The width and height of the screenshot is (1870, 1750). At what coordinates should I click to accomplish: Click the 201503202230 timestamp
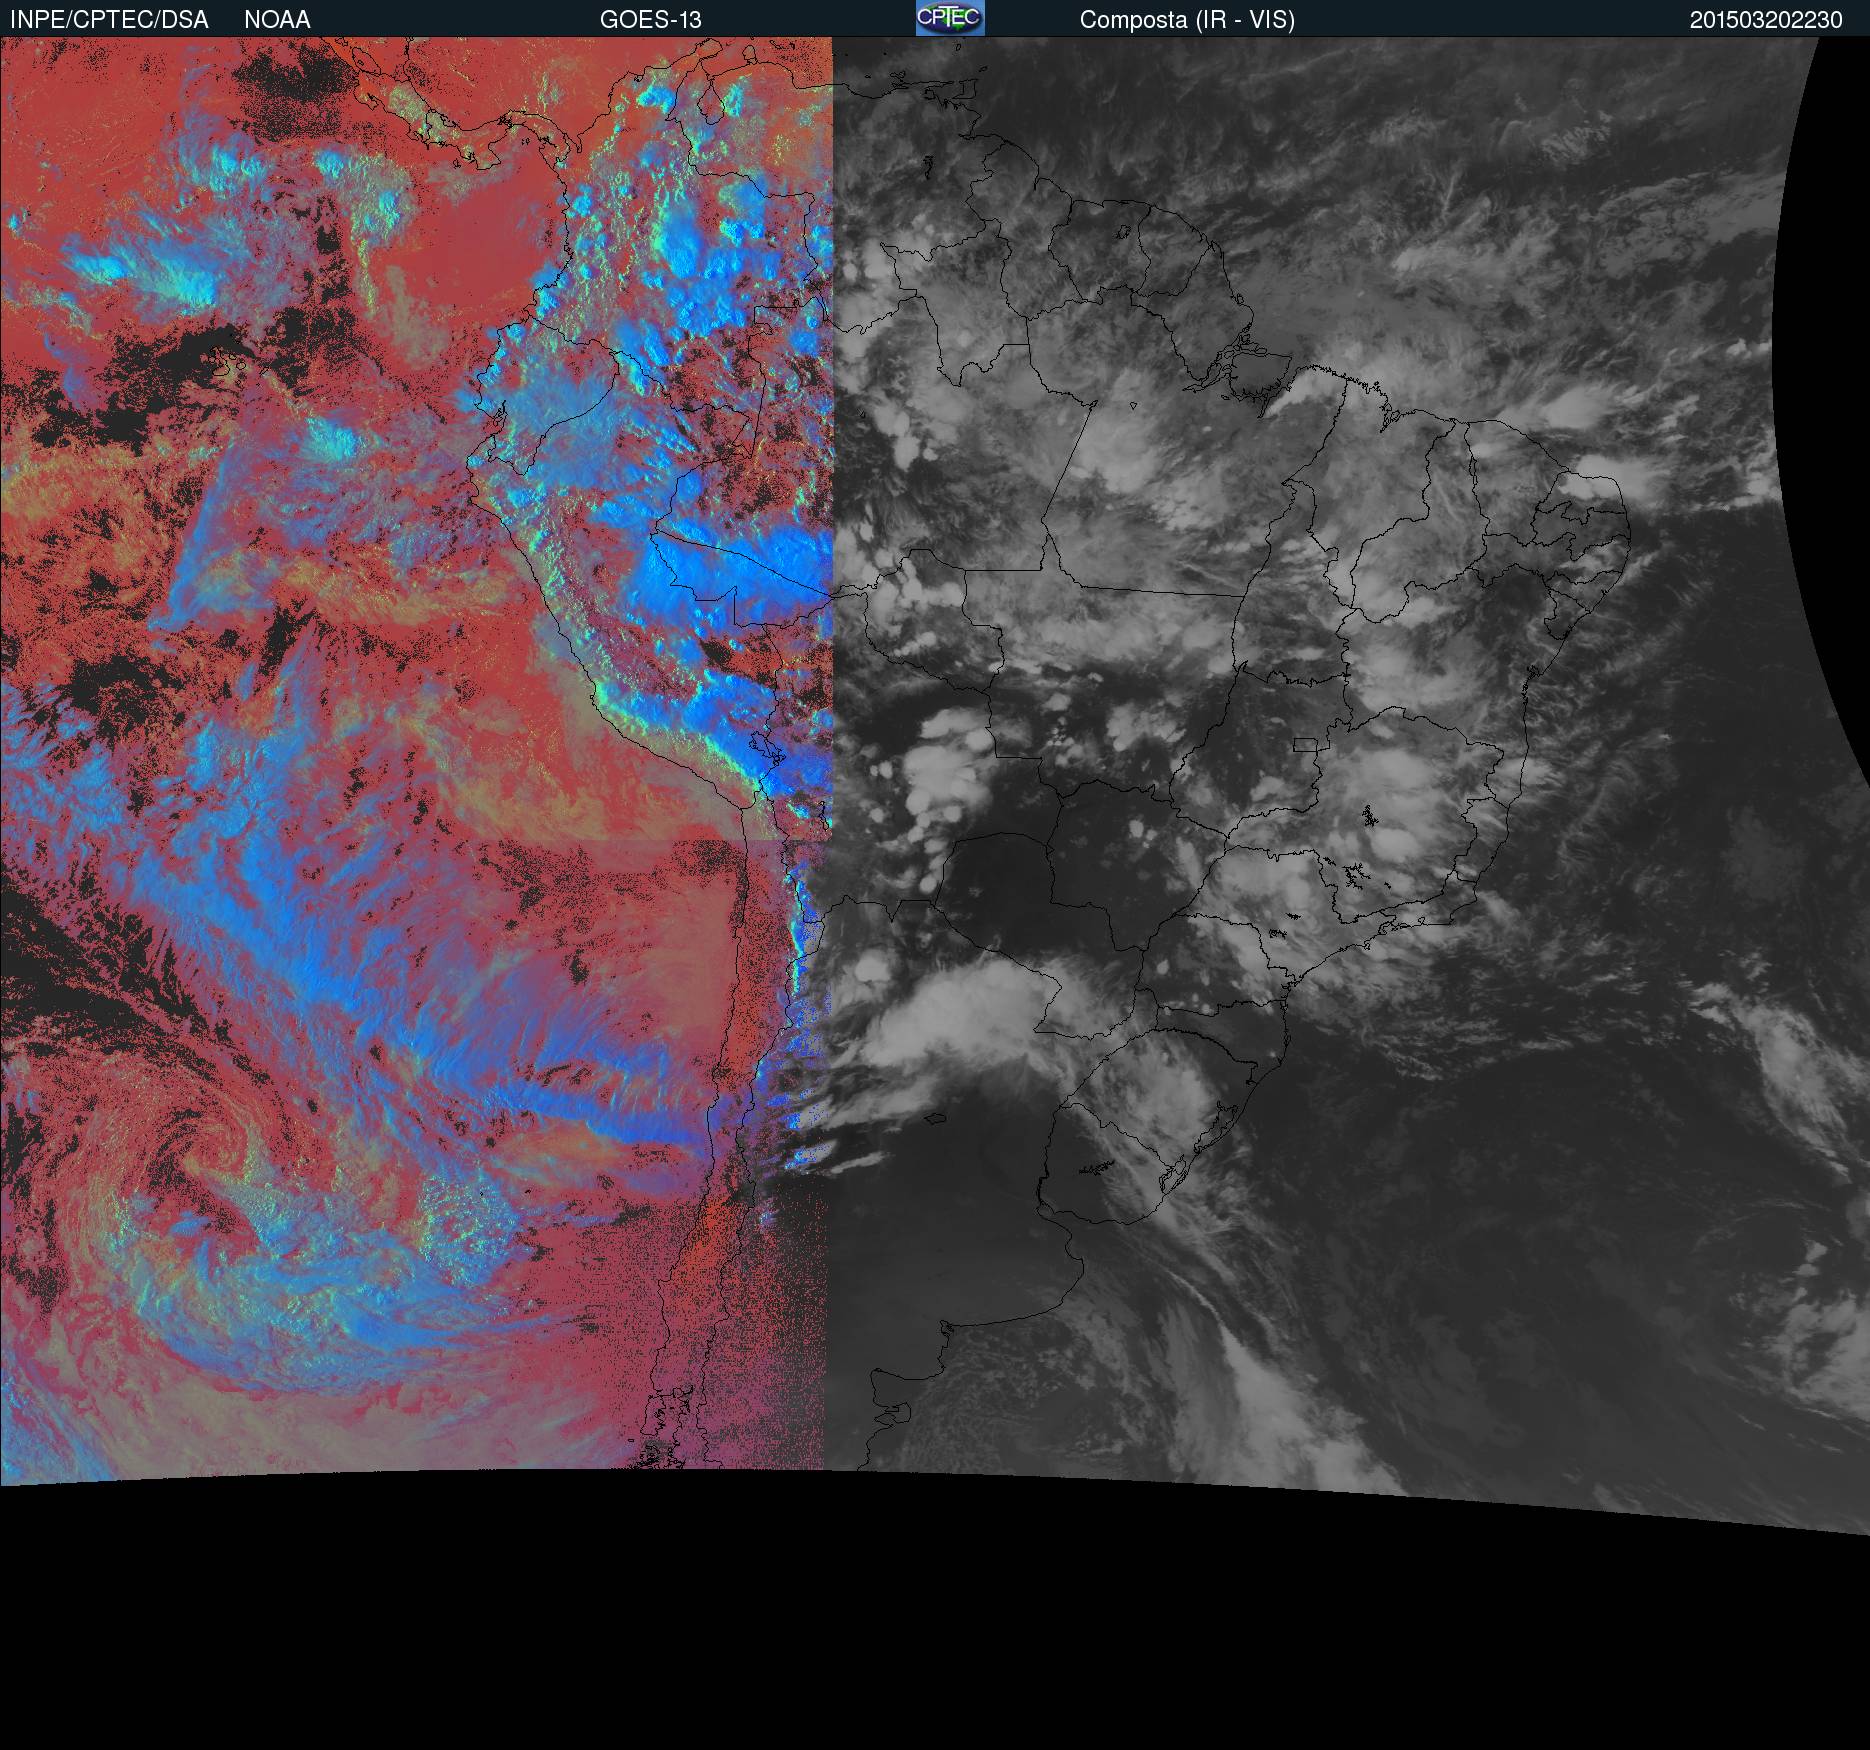click(1766, 20)
